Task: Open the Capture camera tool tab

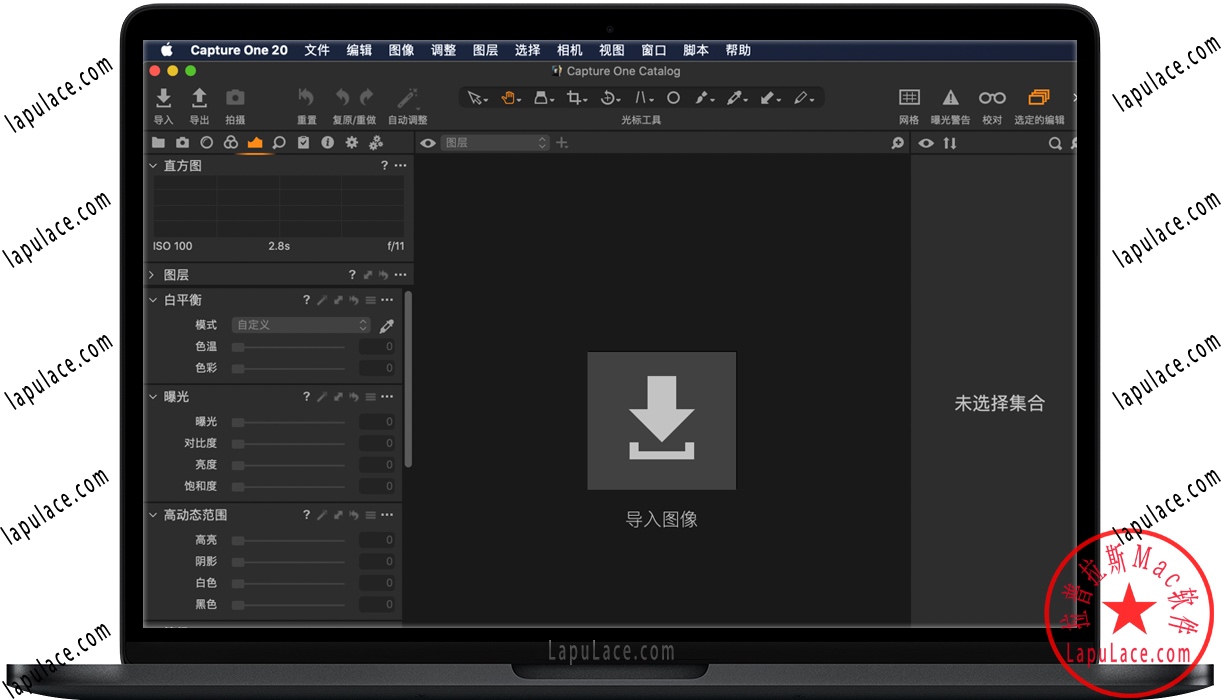Action: coord(182,143)
